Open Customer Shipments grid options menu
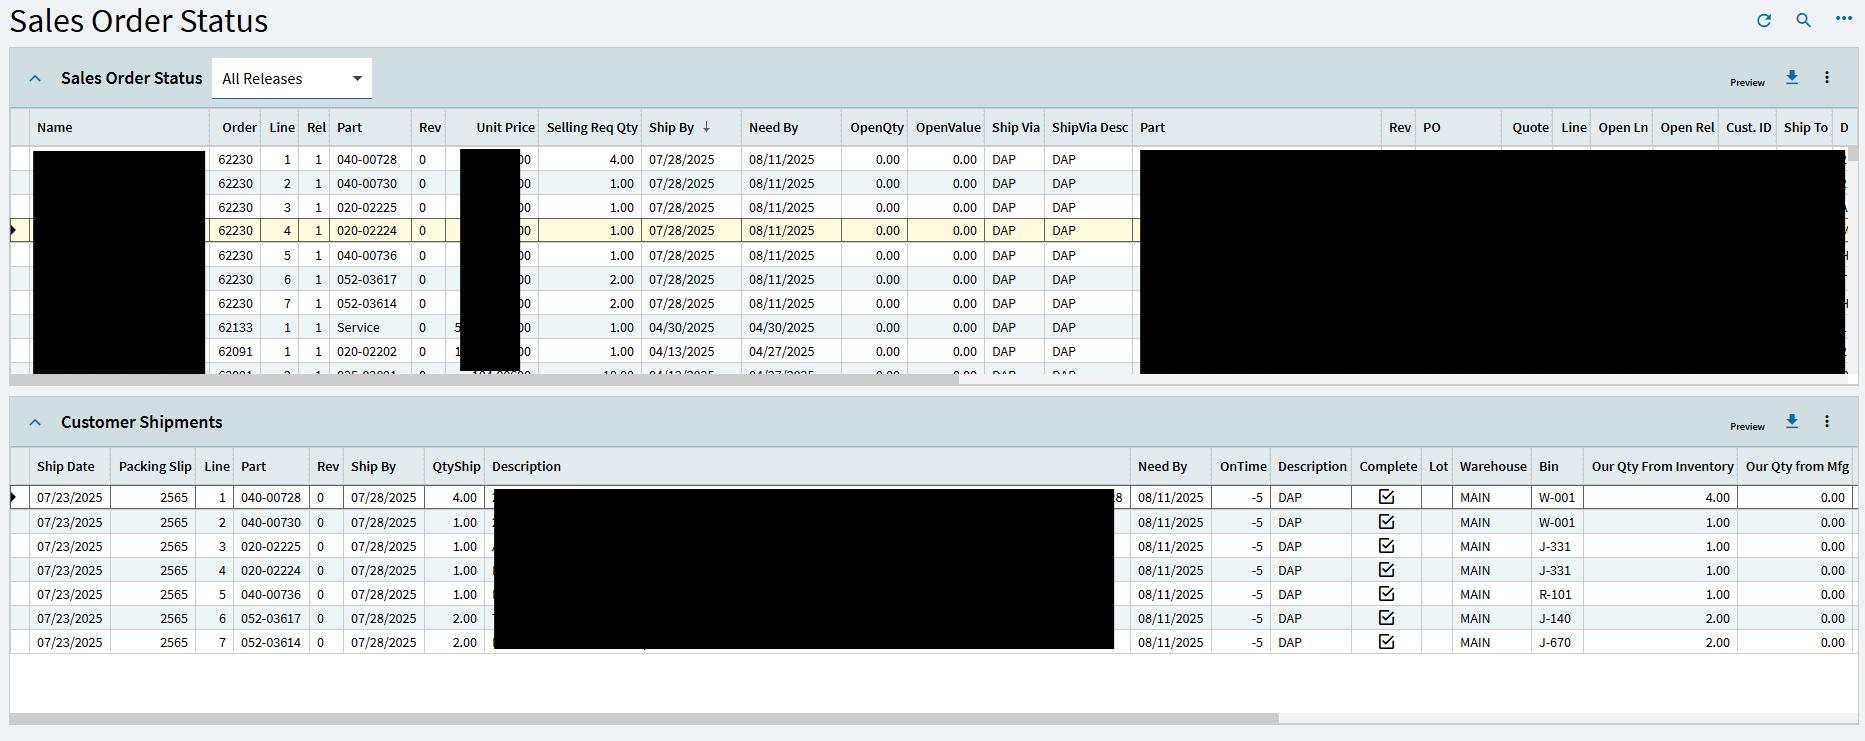Image resolution: width=1865 pixels, height=741 pixels. pyautogui.click(x=1827, y=421)
